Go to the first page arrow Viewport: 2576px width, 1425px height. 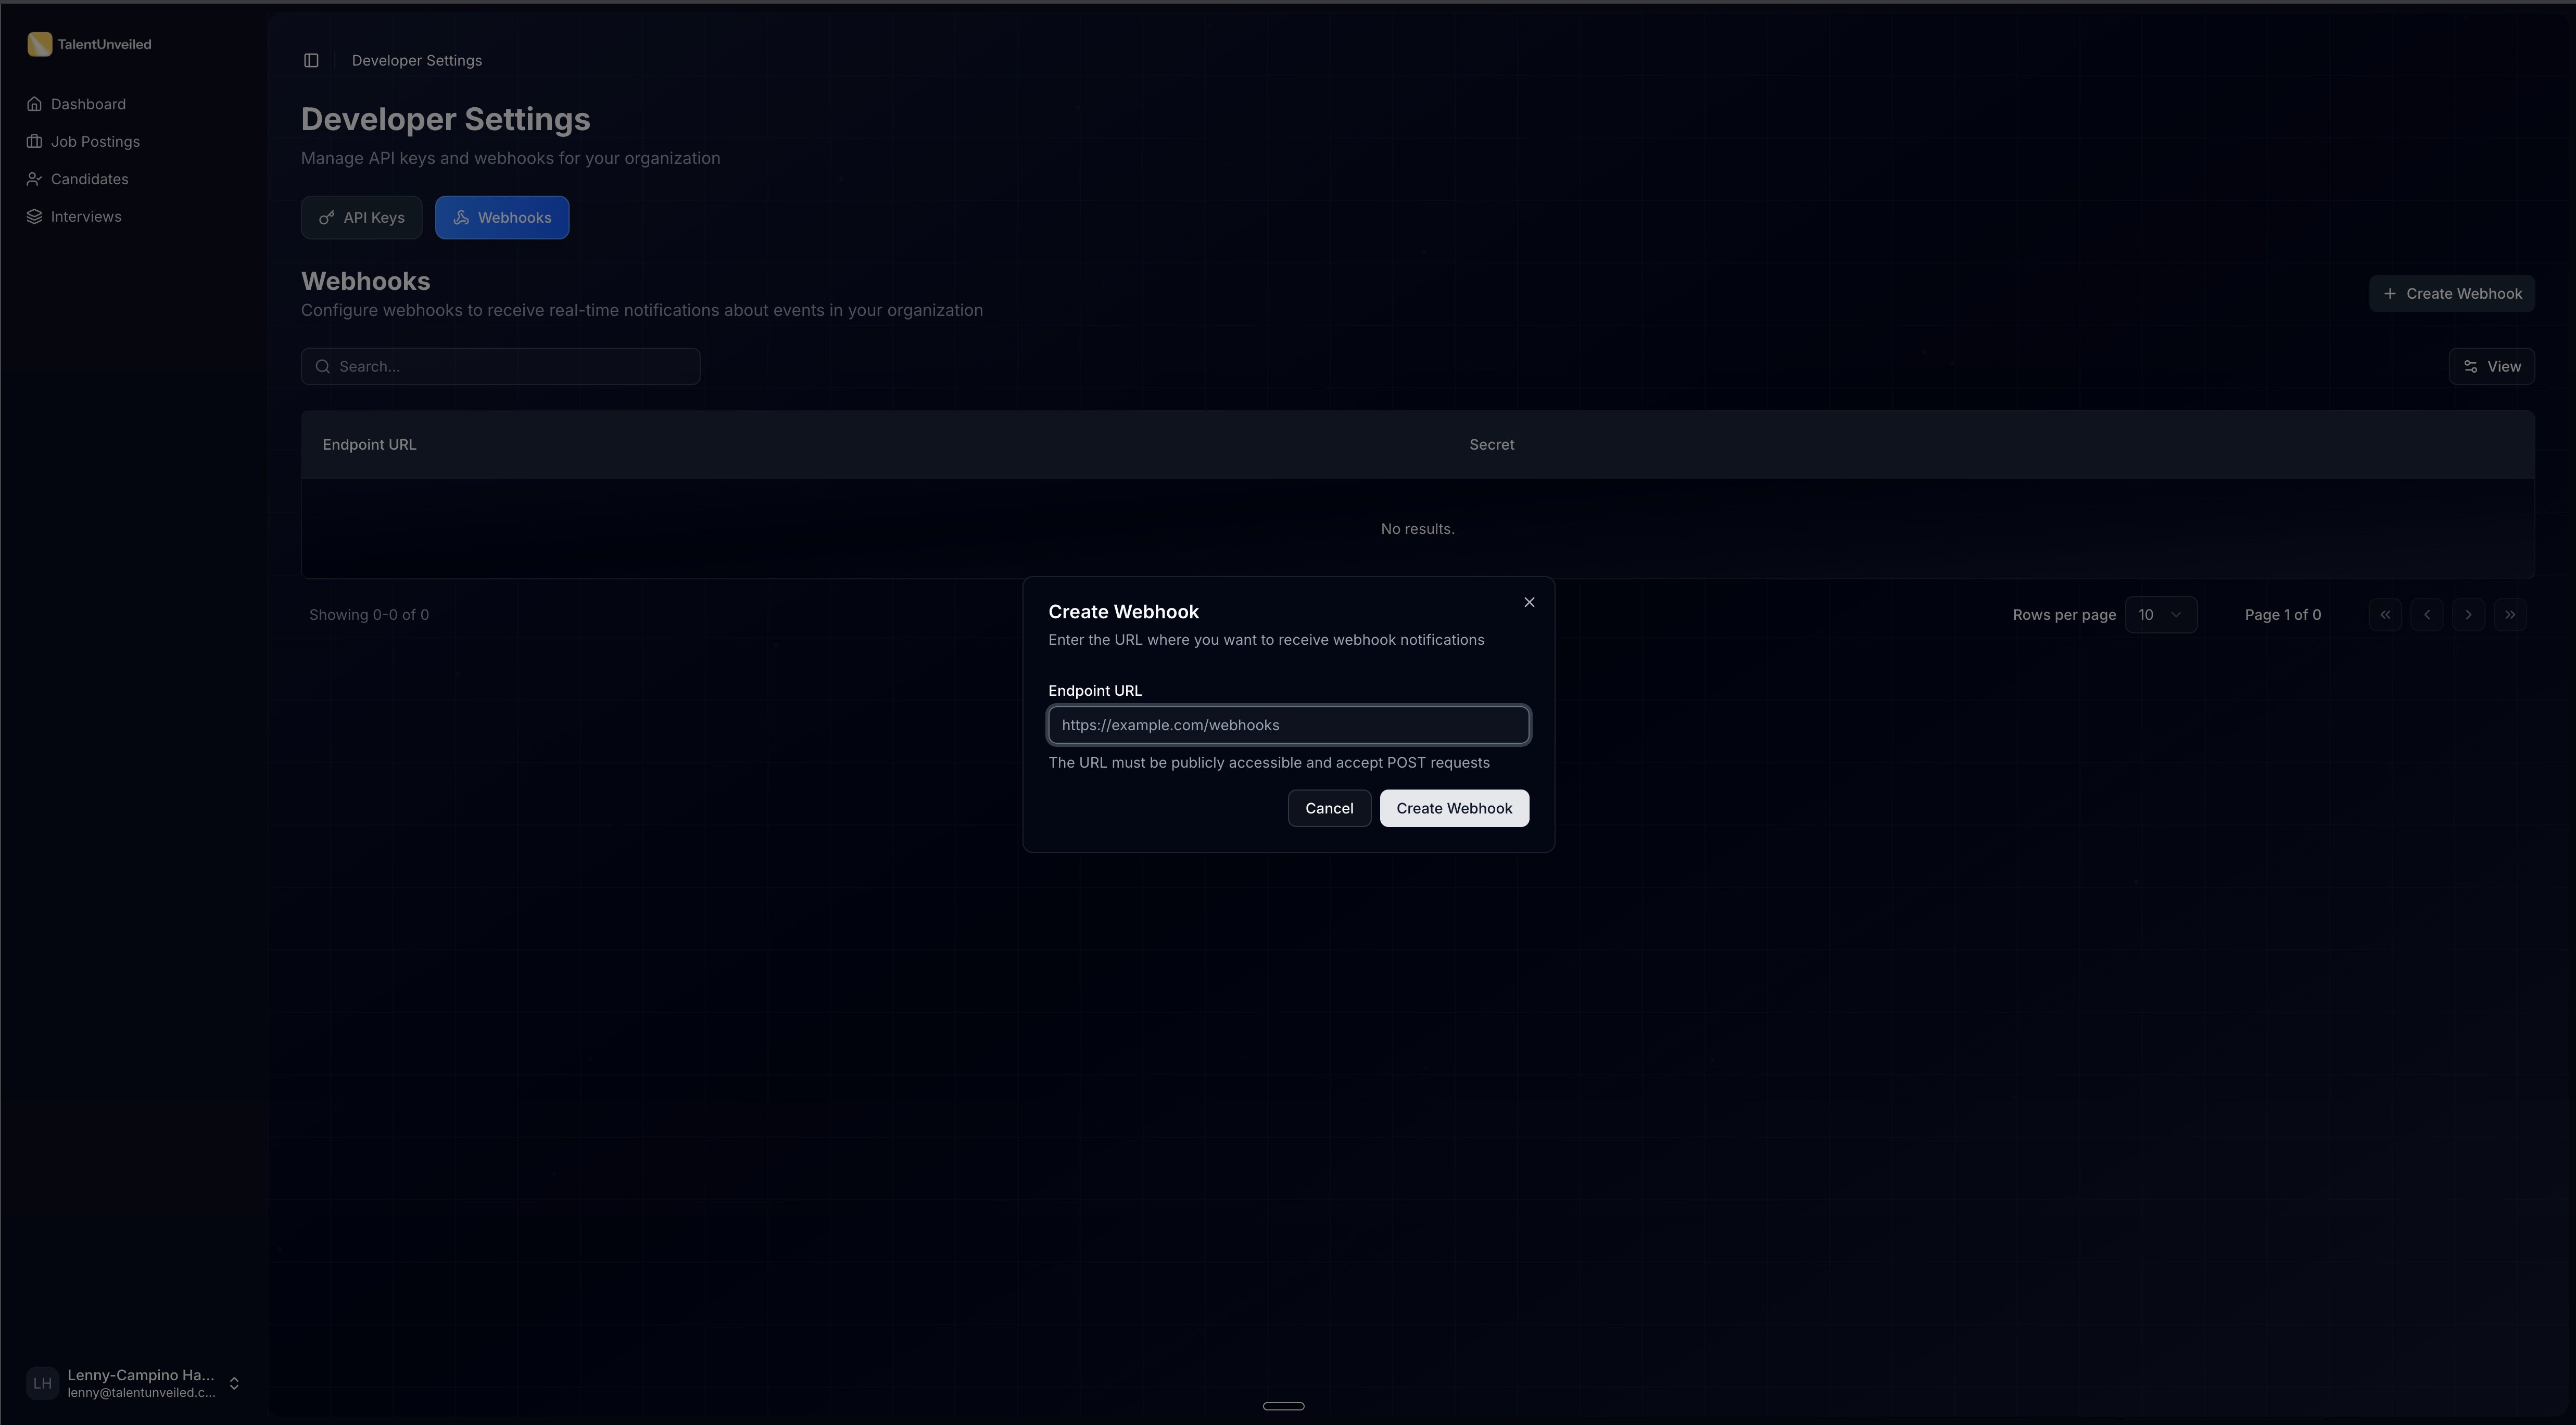pyautogui.click(x=2385, y=615)
